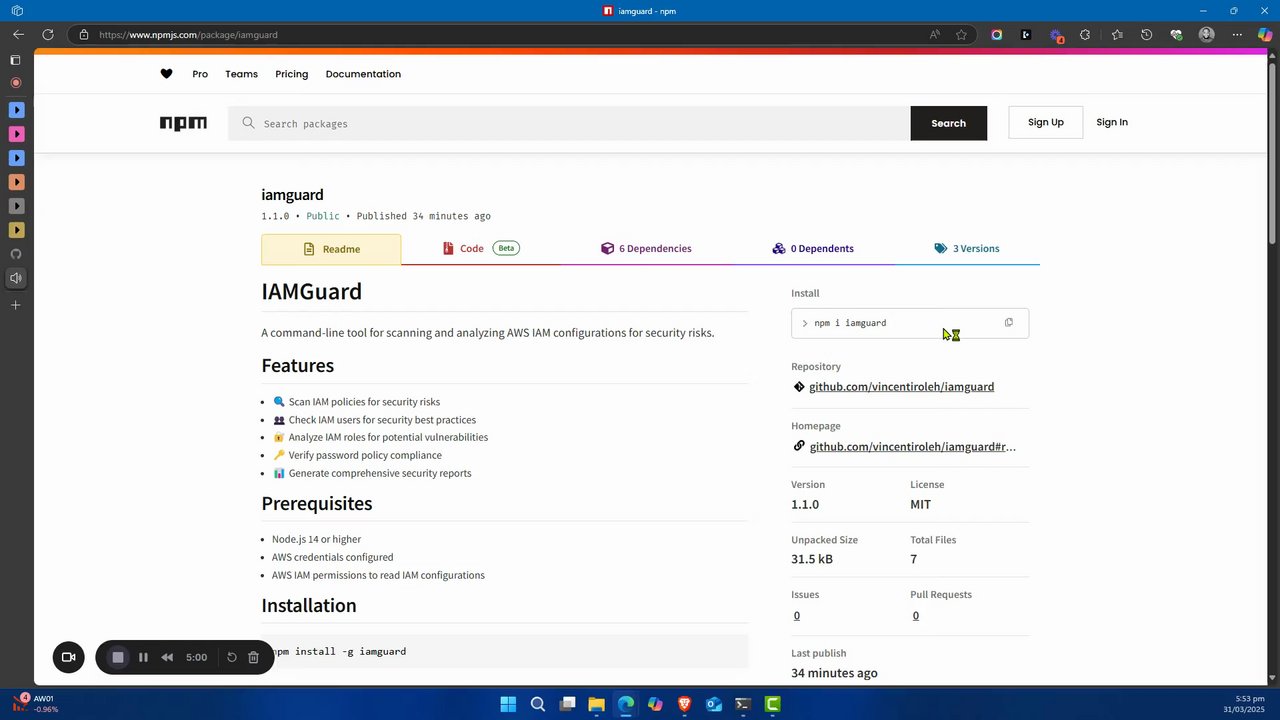Click the speaker icon in Edge sidebar

[x=16, y=278]
